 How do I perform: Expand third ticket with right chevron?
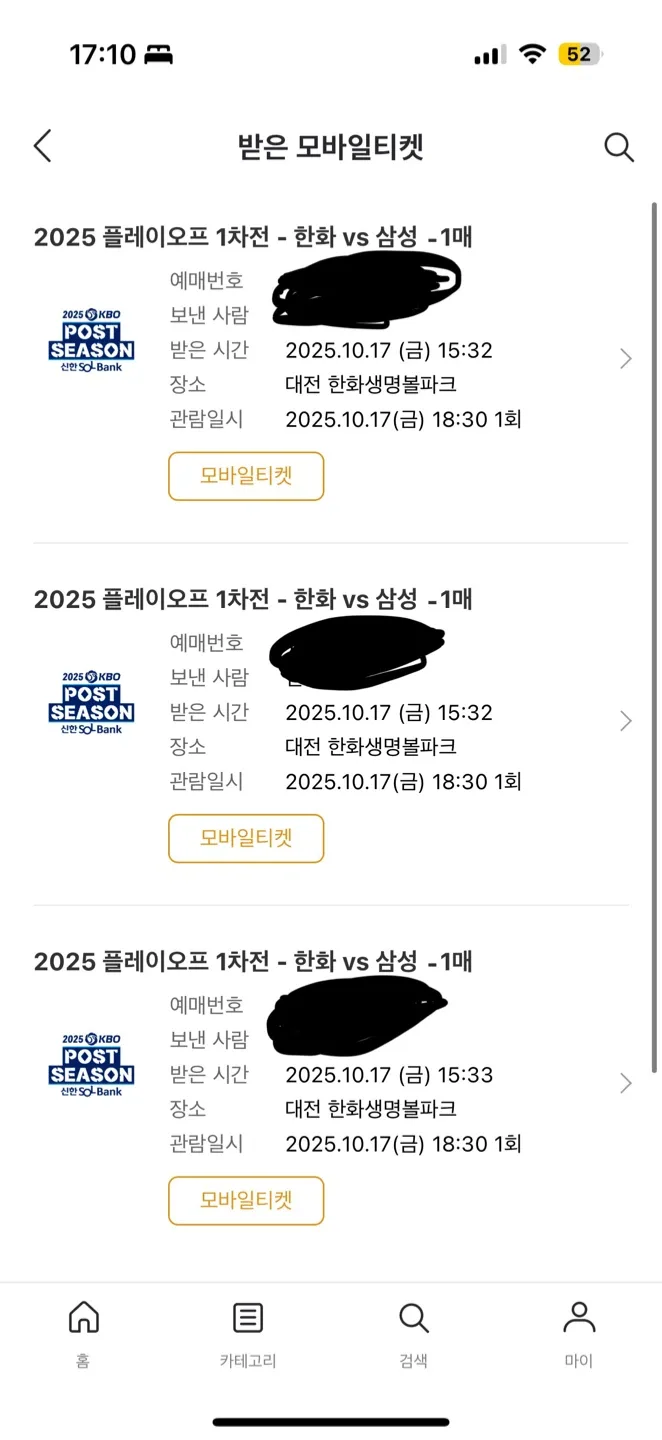tap(626, 1083)
